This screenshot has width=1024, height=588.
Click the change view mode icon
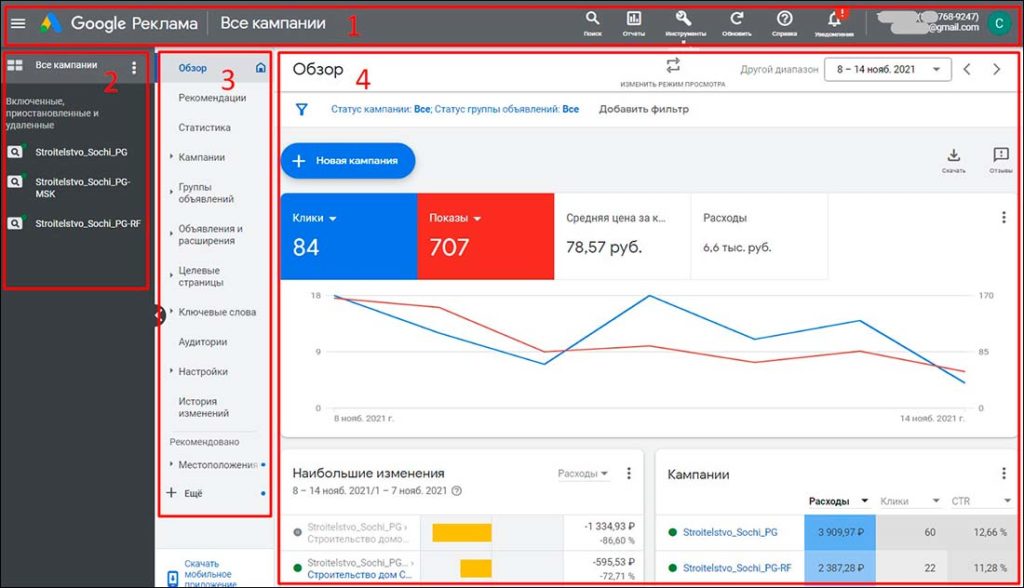click(673, 65)
